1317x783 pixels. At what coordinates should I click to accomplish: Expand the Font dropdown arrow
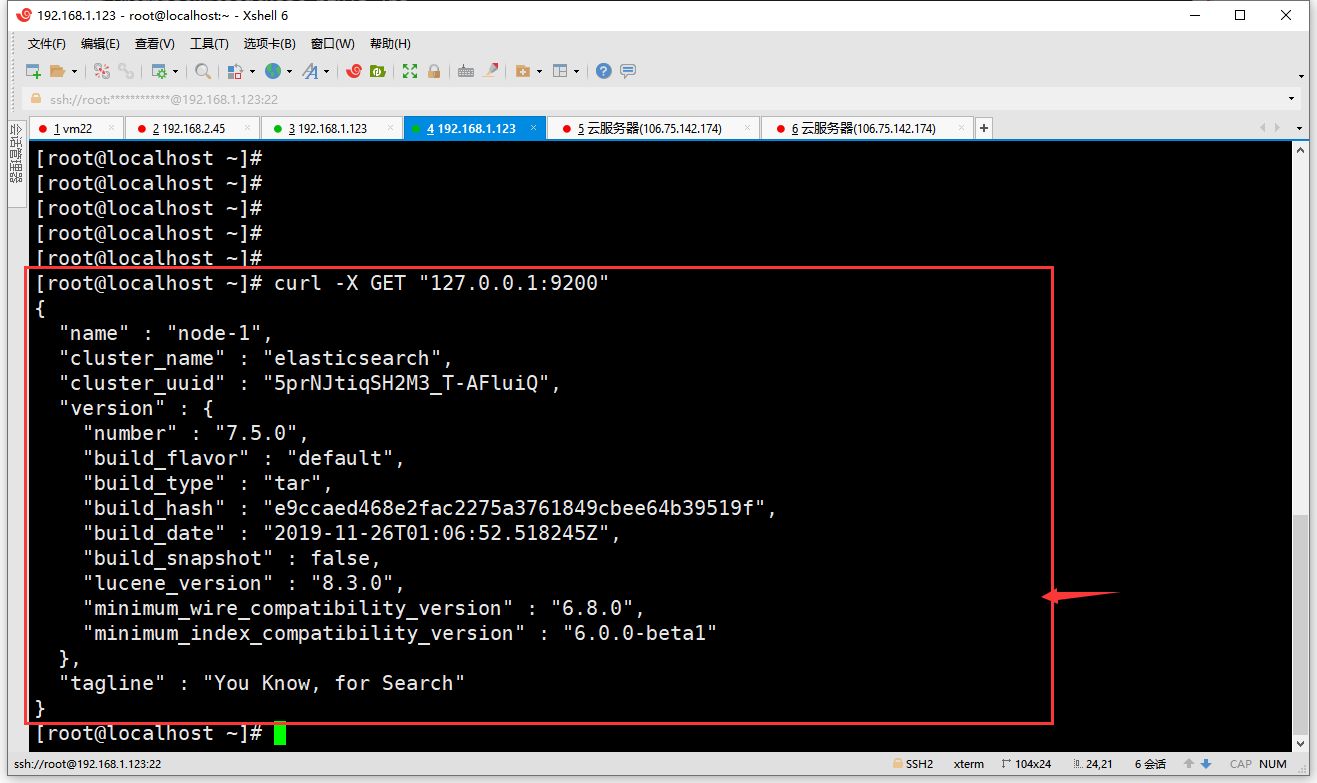click(x=326, y=71)
